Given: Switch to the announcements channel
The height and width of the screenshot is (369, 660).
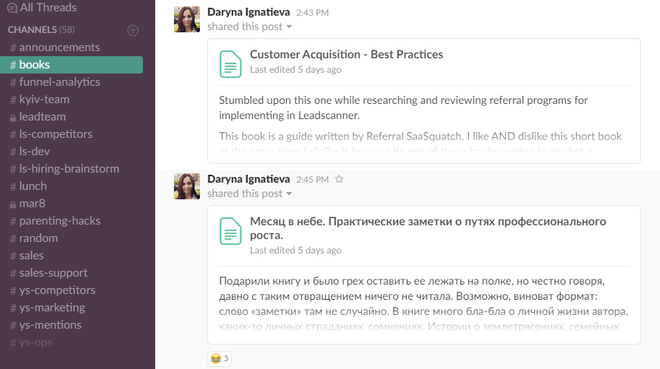Looking at the screenshot, I should [55, 47].
